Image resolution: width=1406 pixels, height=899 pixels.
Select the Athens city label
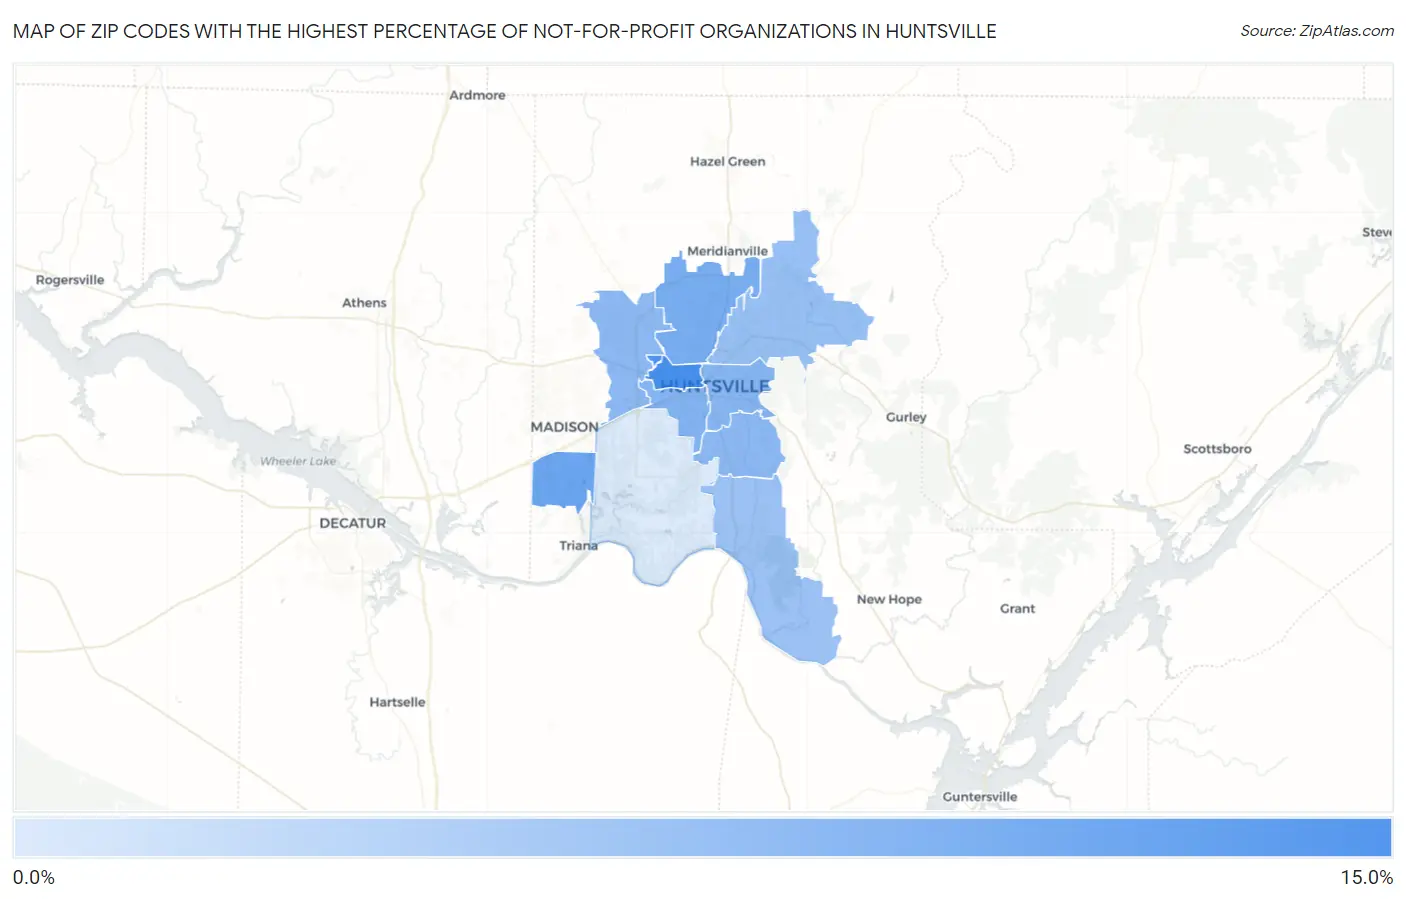[x=364, y=303]
